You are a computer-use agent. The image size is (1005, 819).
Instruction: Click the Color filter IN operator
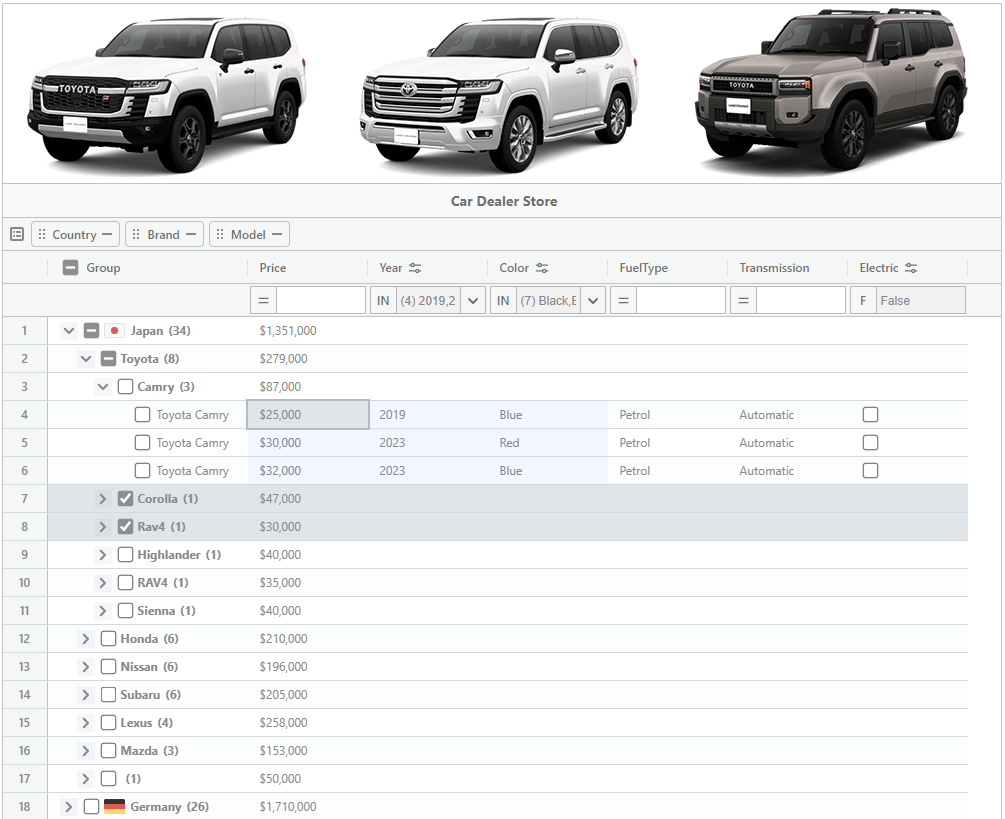click(503, 301)
